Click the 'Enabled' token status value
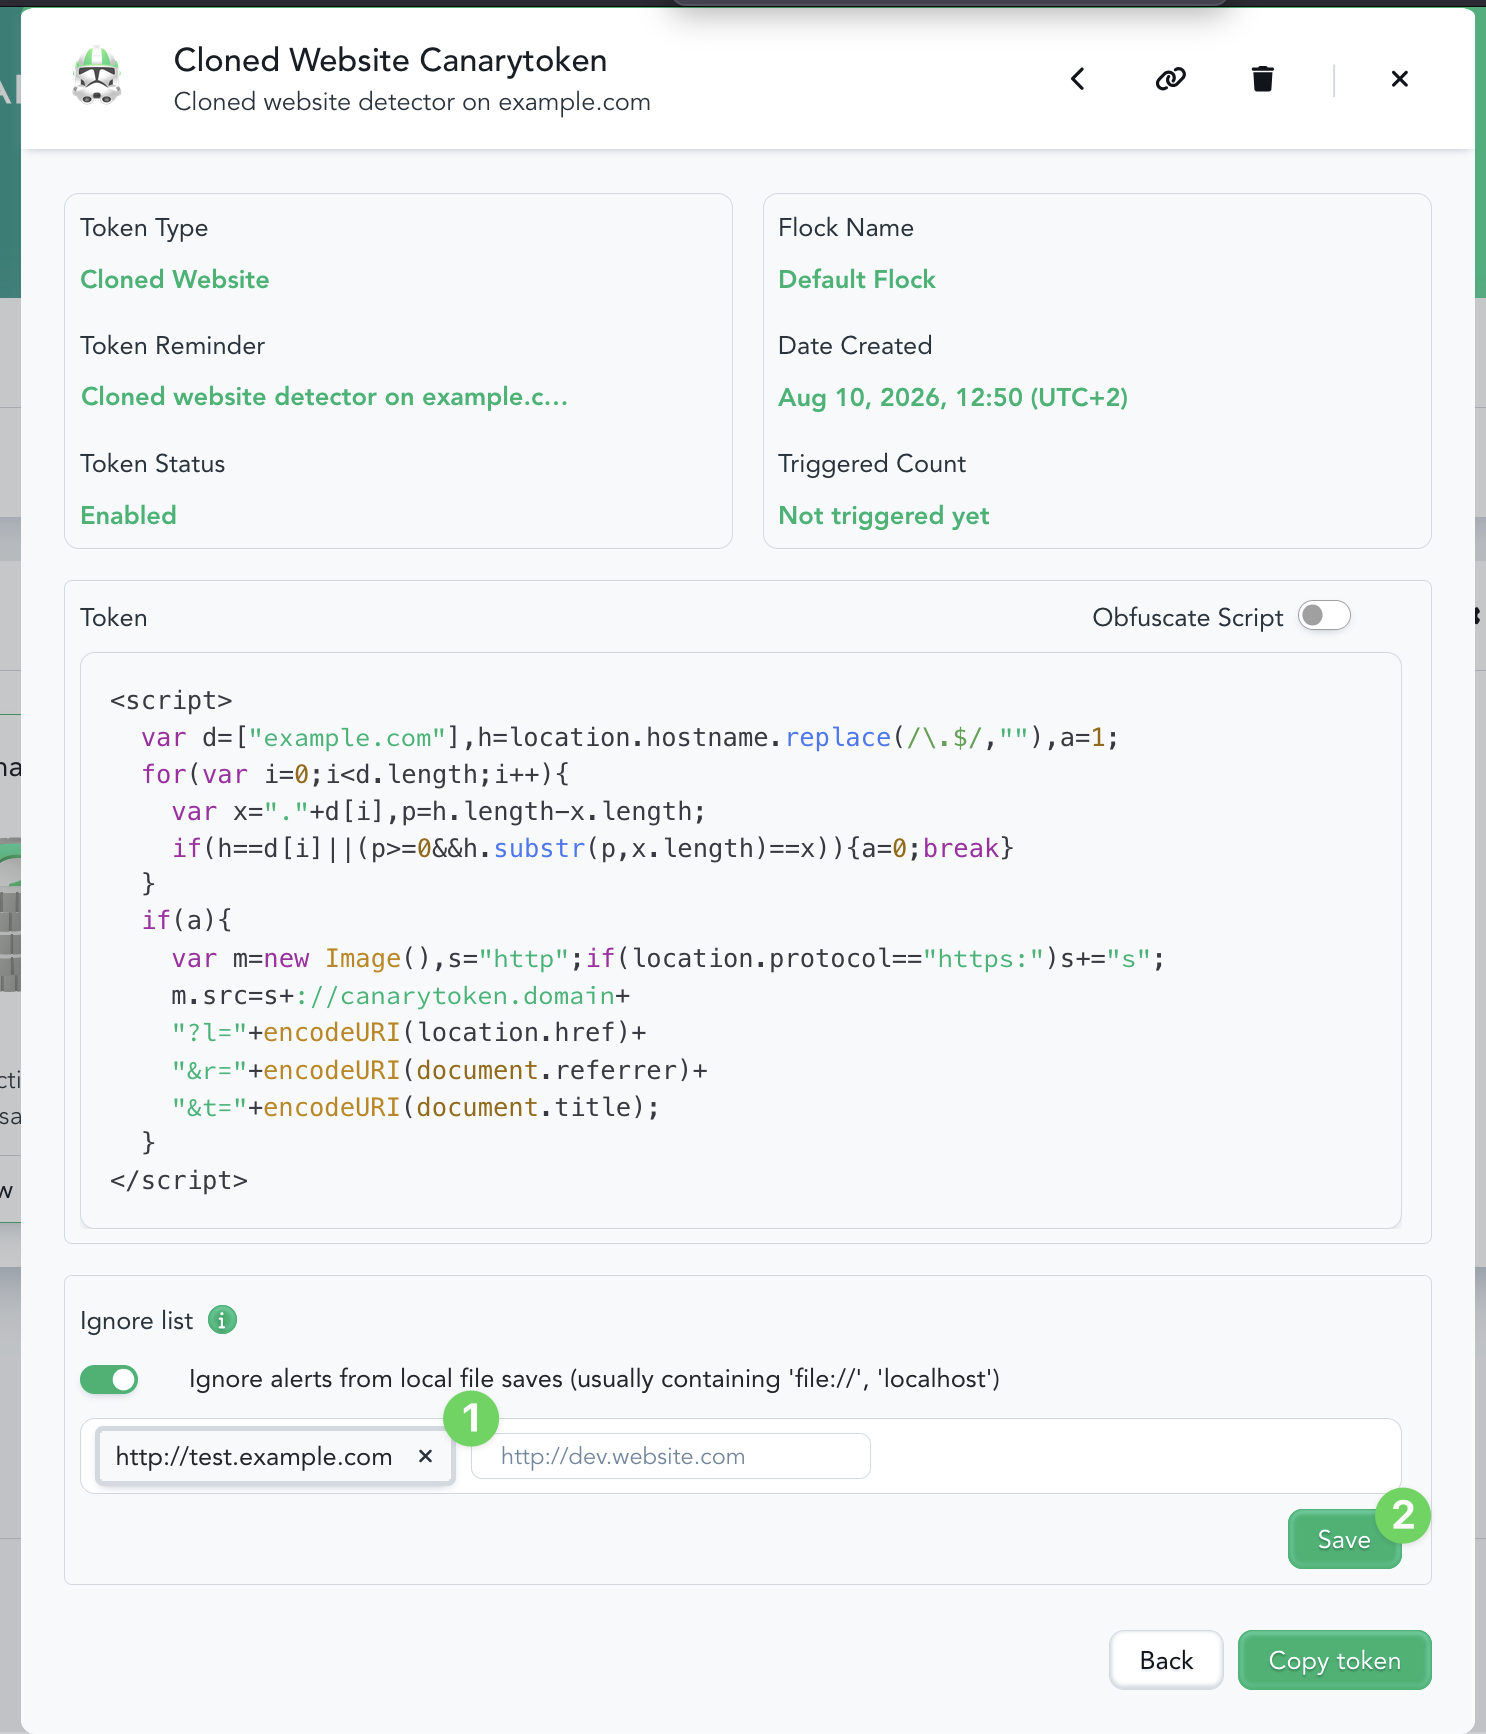 128,515
